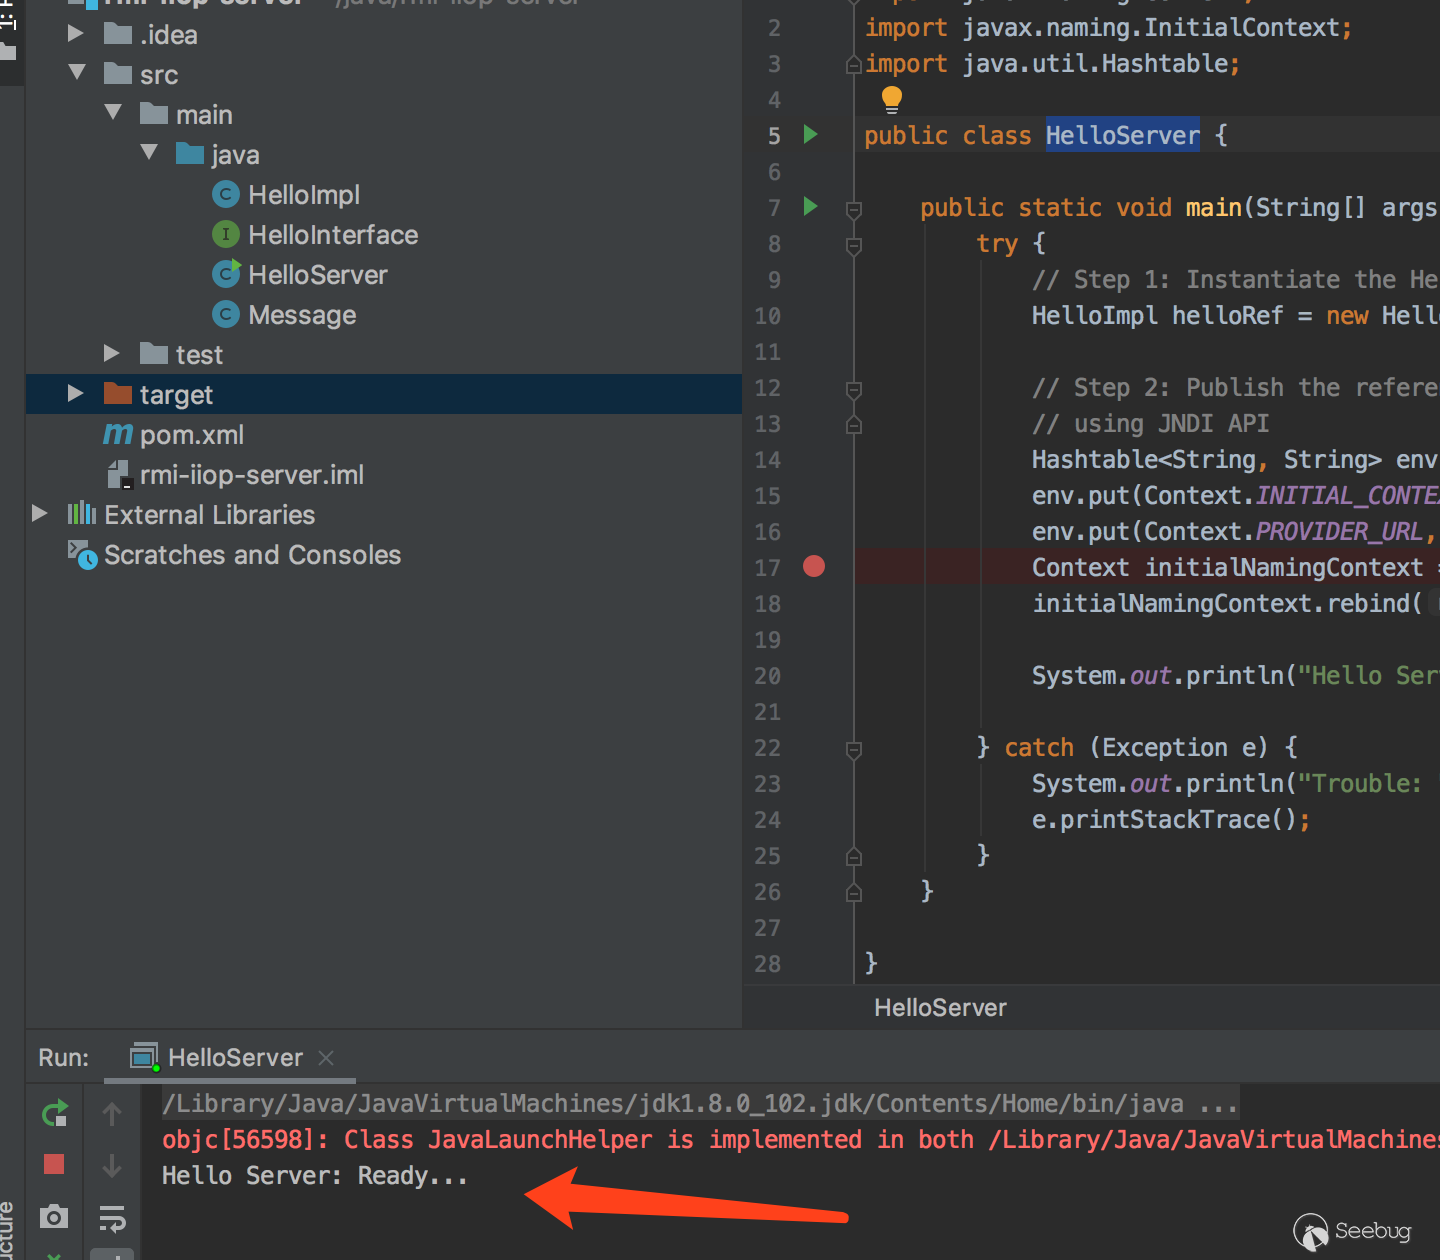
Task: Click the rerun HelloServer icon
Action: (x=54, y=1113)
